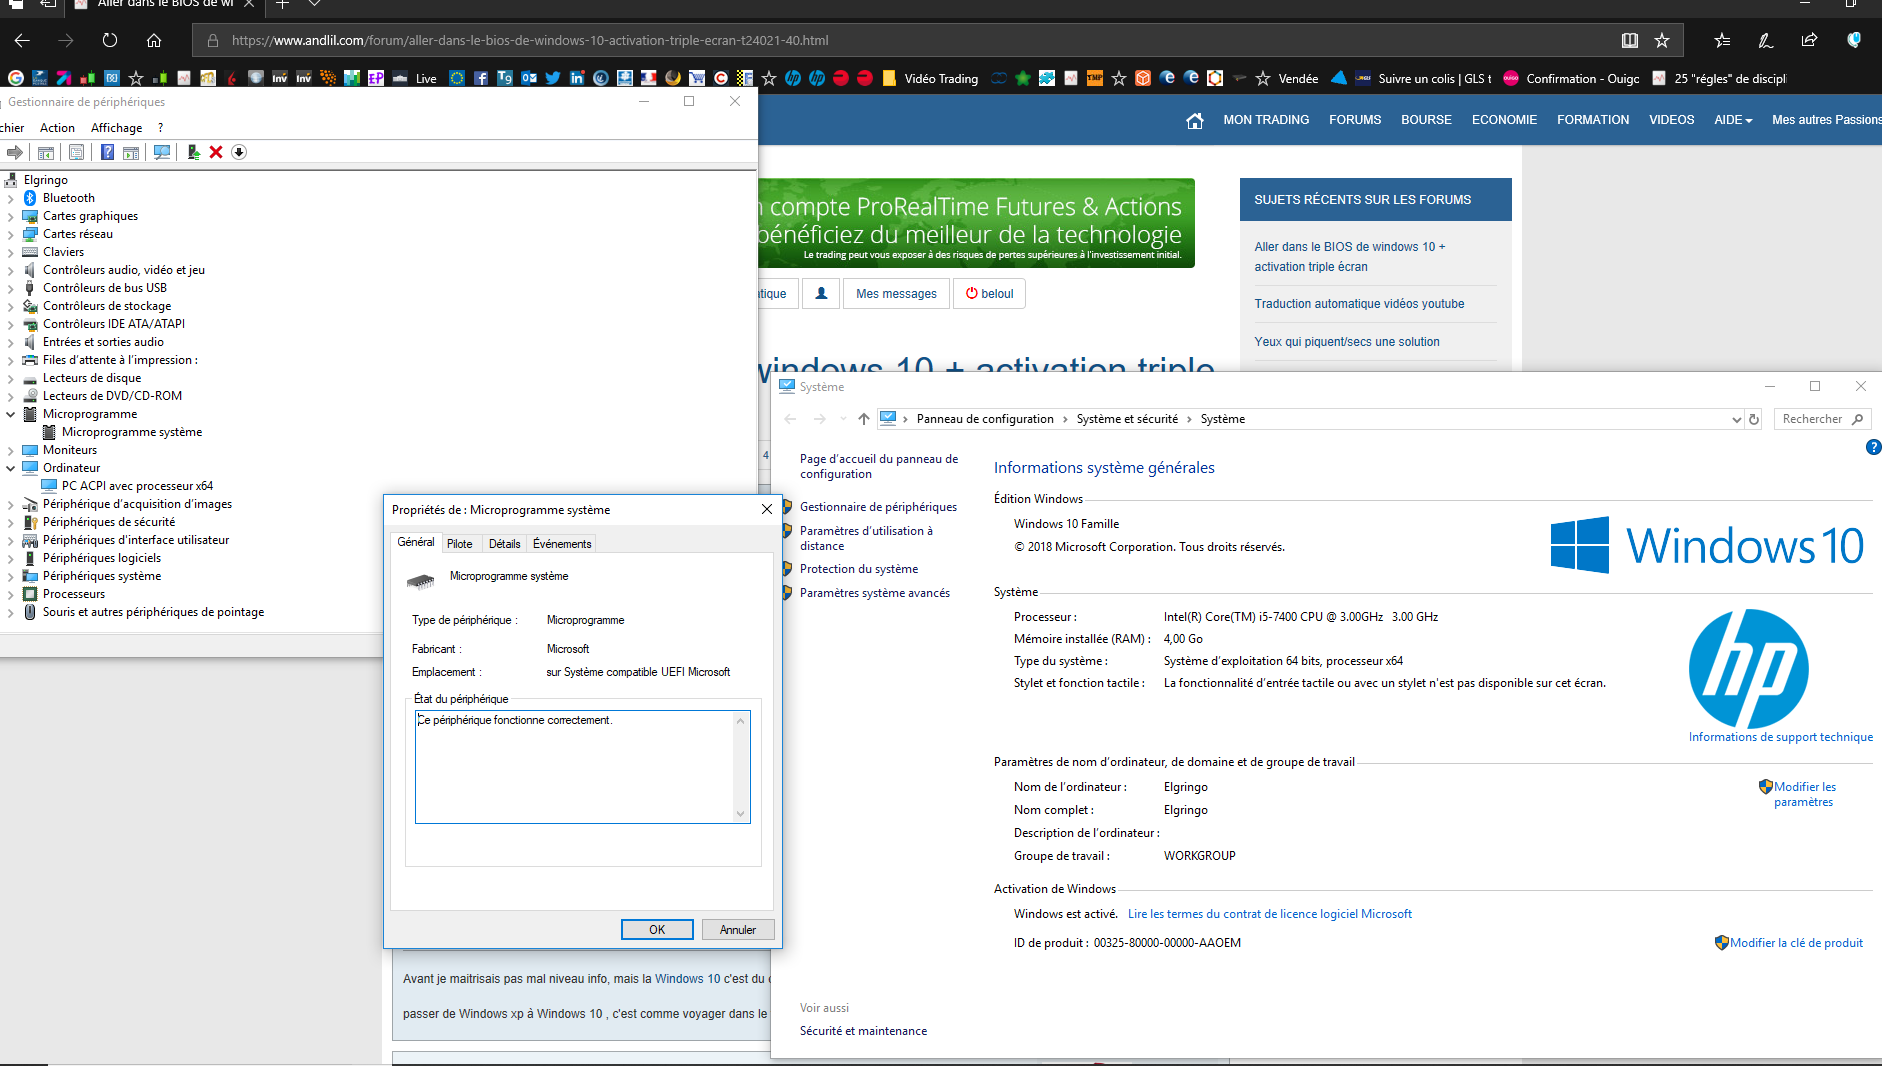
Task: Open the FORUMS site menu item
Action: coord(1355,120)
